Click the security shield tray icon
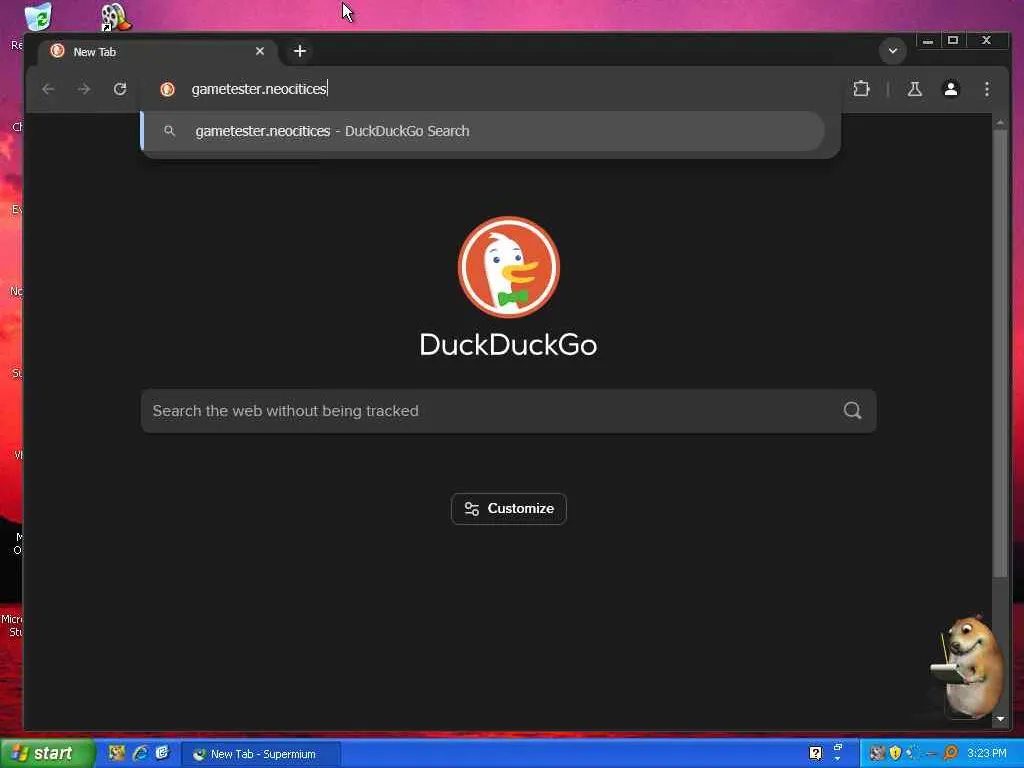The width and height of the screenshot is (1024, 768). [x=895, y=753]
